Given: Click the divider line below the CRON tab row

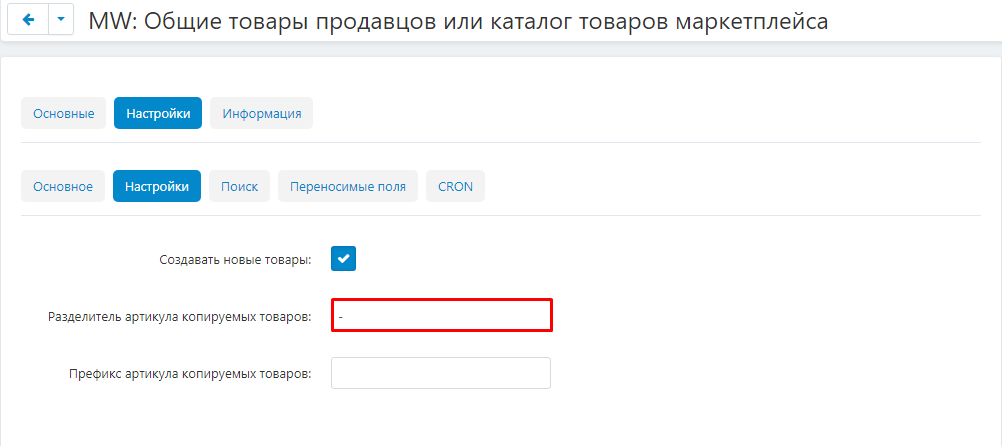Looking at the screenshot, I should pos(500,215).
